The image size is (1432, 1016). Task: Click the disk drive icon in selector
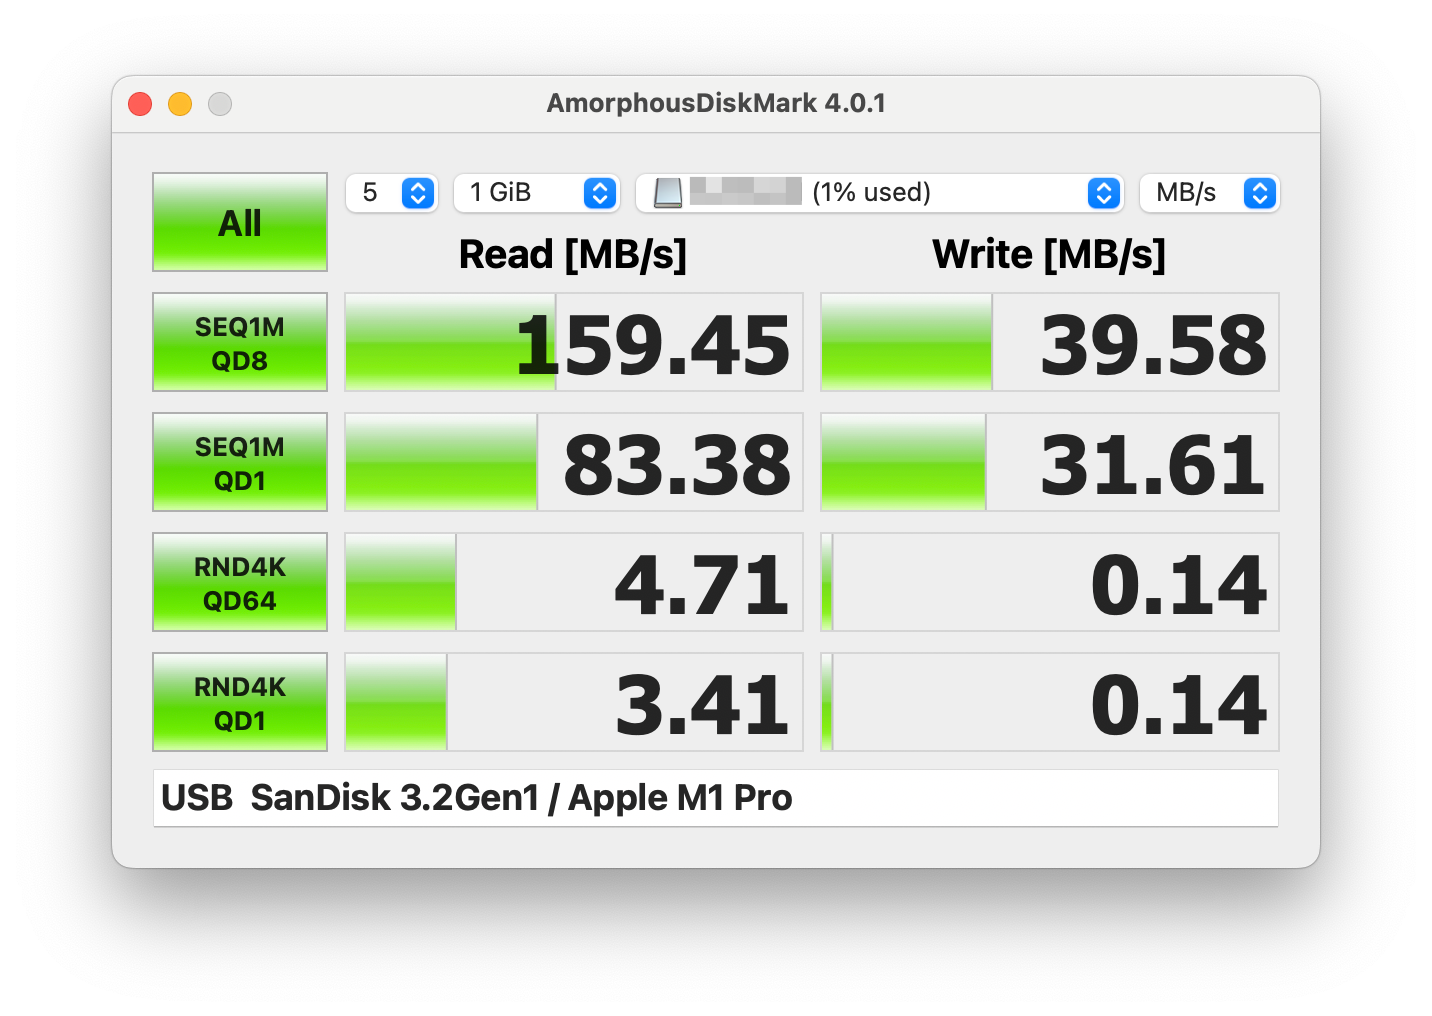(668, 192)
